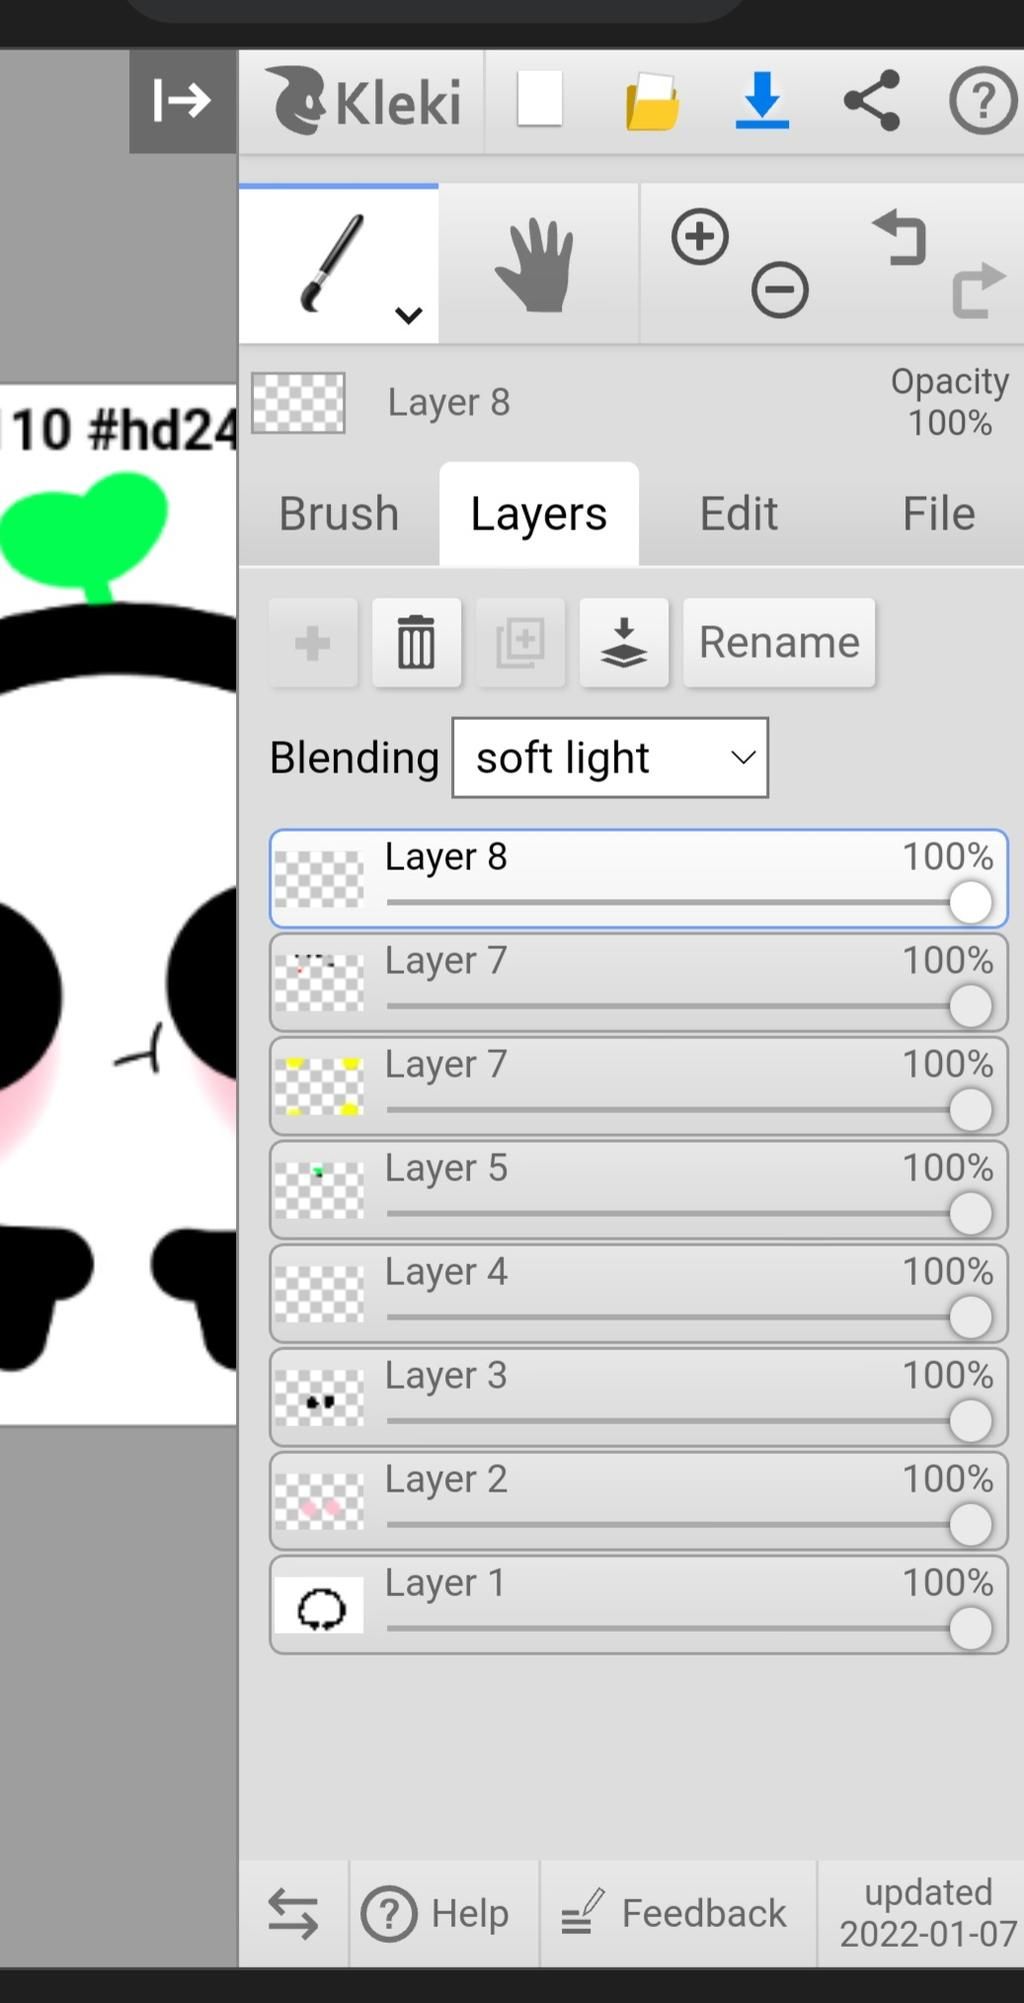Zoom in with the plus magnifier icon
The width and height of the screenshot is (1024, 2003).
pyautogui.click(x=700, y=237)
